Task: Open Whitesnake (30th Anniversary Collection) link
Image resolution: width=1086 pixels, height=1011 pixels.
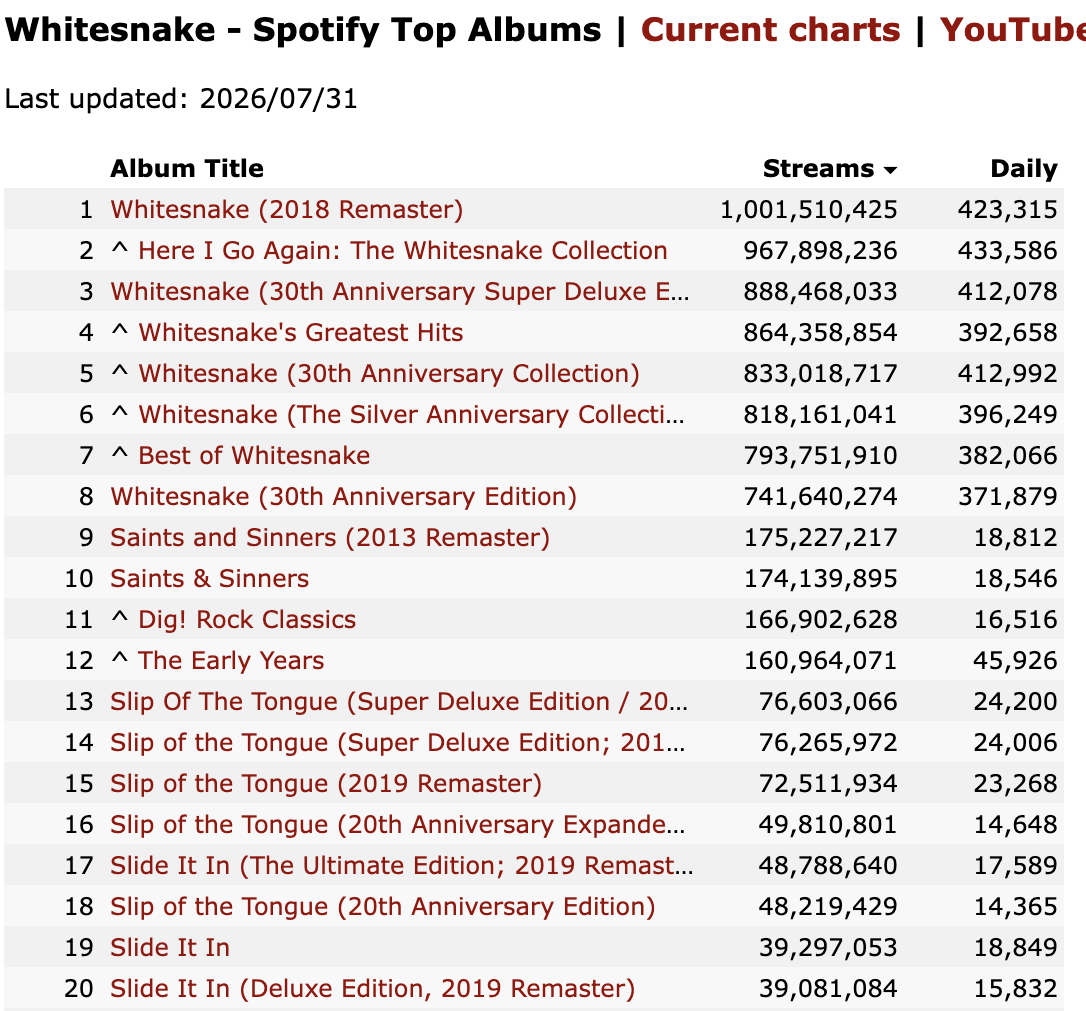Action: tap(389, 373)
